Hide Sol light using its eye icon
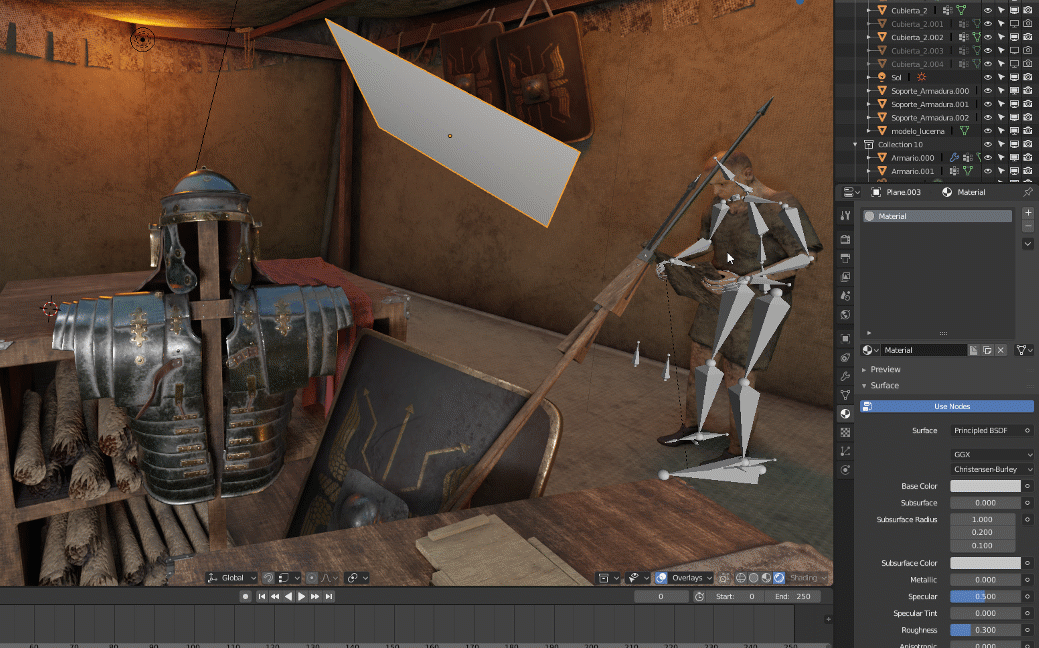The height and width of the screenshot is (648, 1039). 987,77
